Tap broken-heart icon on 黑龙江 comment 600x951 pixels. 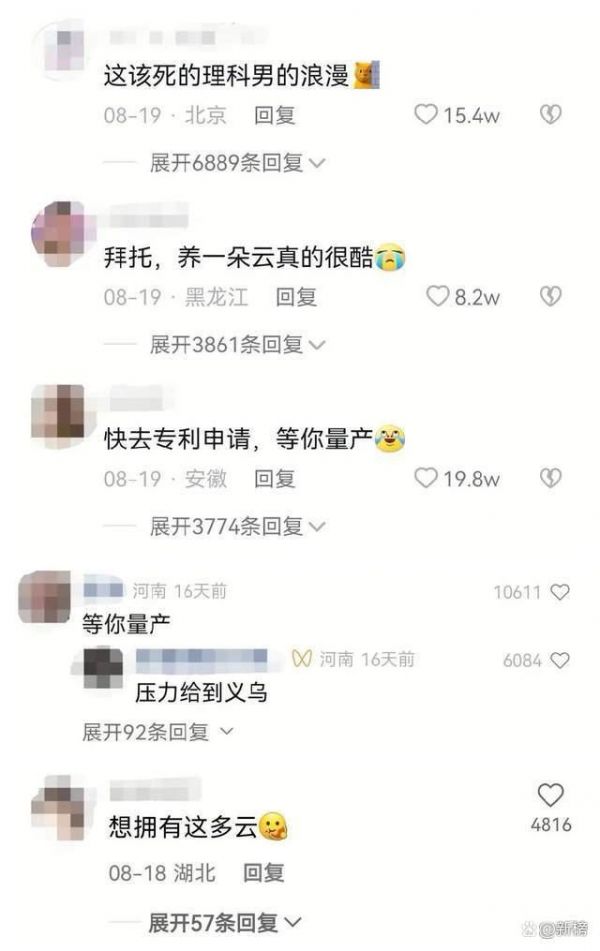click(550, 296)
